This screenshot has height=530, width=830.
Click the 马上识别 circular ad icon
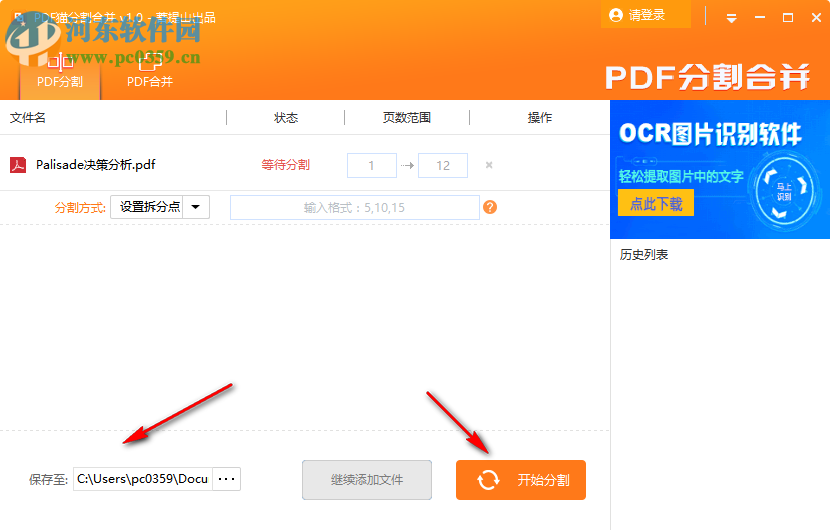point(784,192)
